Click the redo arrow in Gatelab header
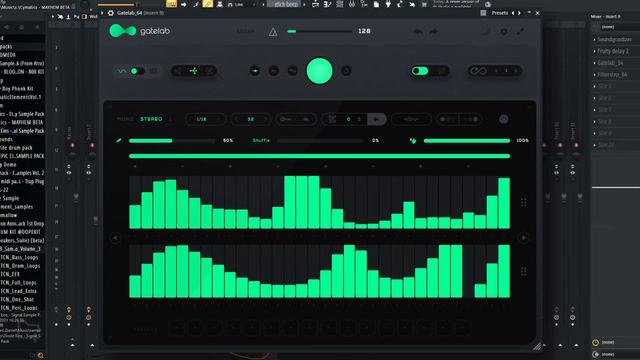 434,31
